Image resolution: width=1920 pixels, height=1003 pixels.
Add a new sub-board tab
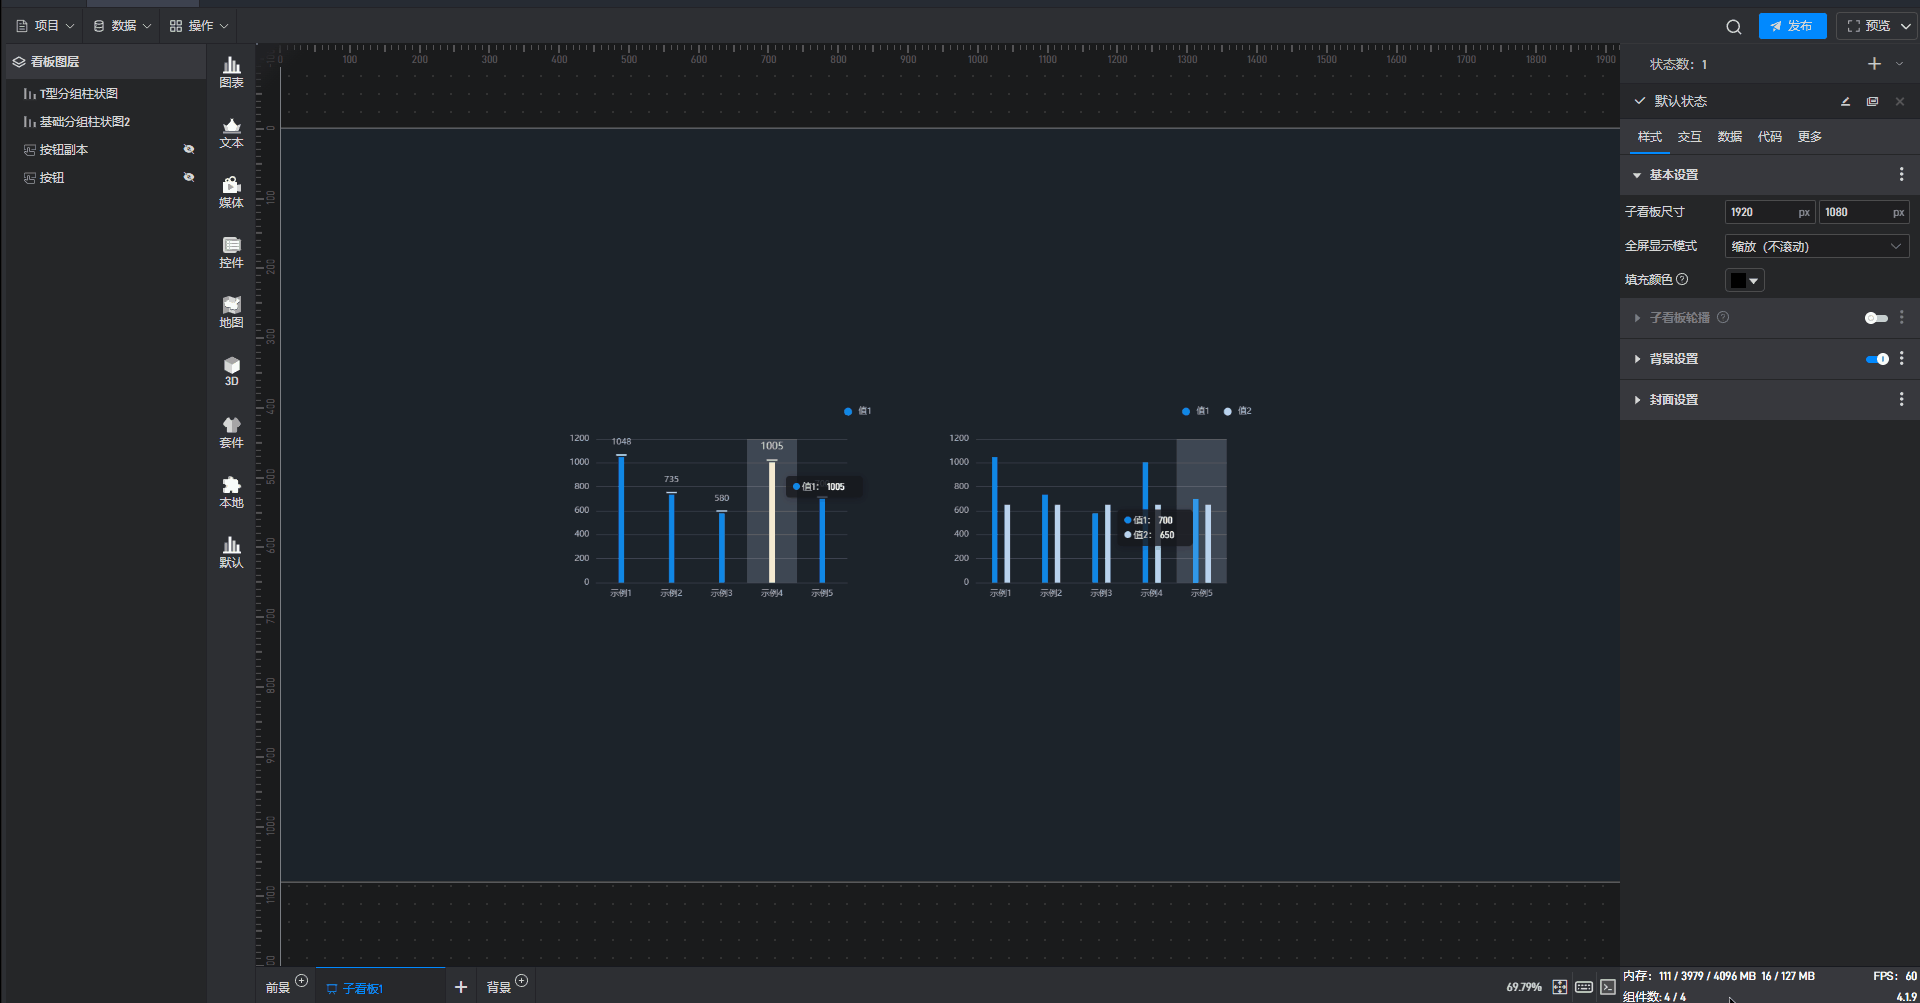[461, 987]
